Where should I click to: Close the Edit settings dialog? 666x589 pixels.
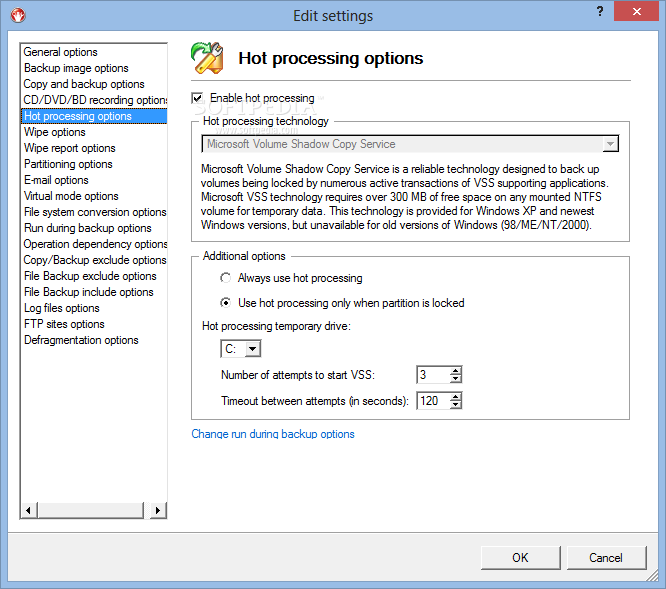click(636, 11)
